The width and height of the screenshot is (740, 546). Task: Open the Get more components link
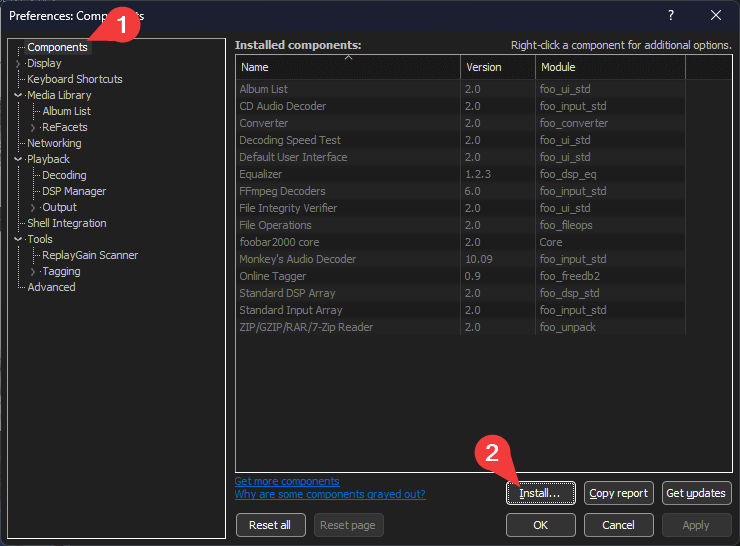click(287, 481)
